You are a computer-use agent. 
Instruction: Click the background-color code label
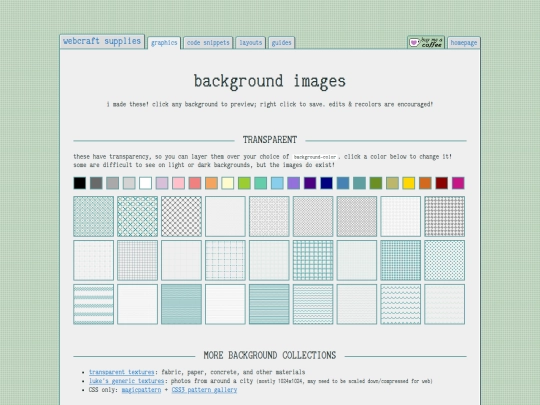click(315, 157)
